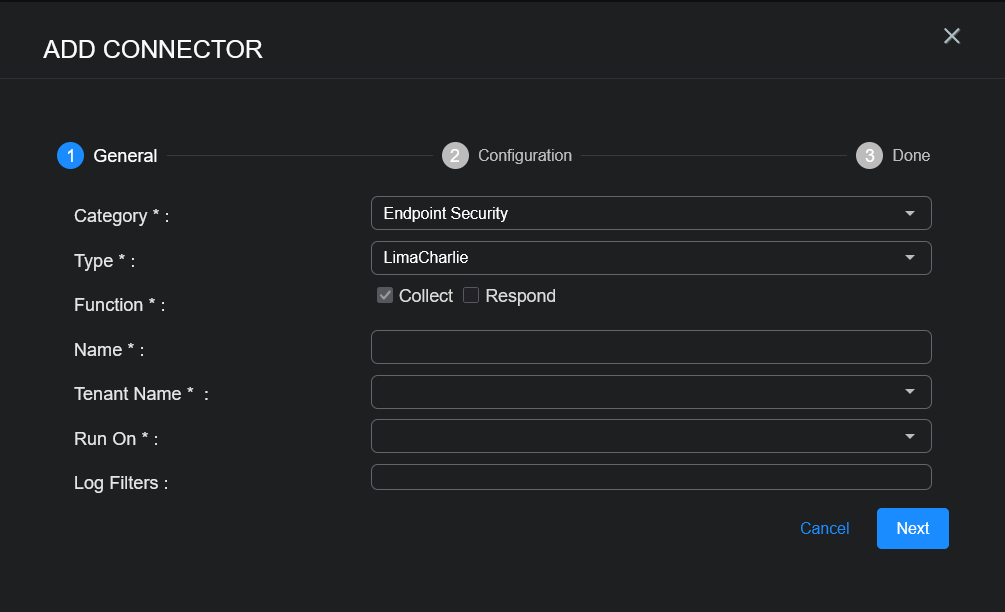Click the Tenant Name dropdown arrow icon
Image resolution: width=1005 pixels, height=612 pixels.
click(909, 392)
